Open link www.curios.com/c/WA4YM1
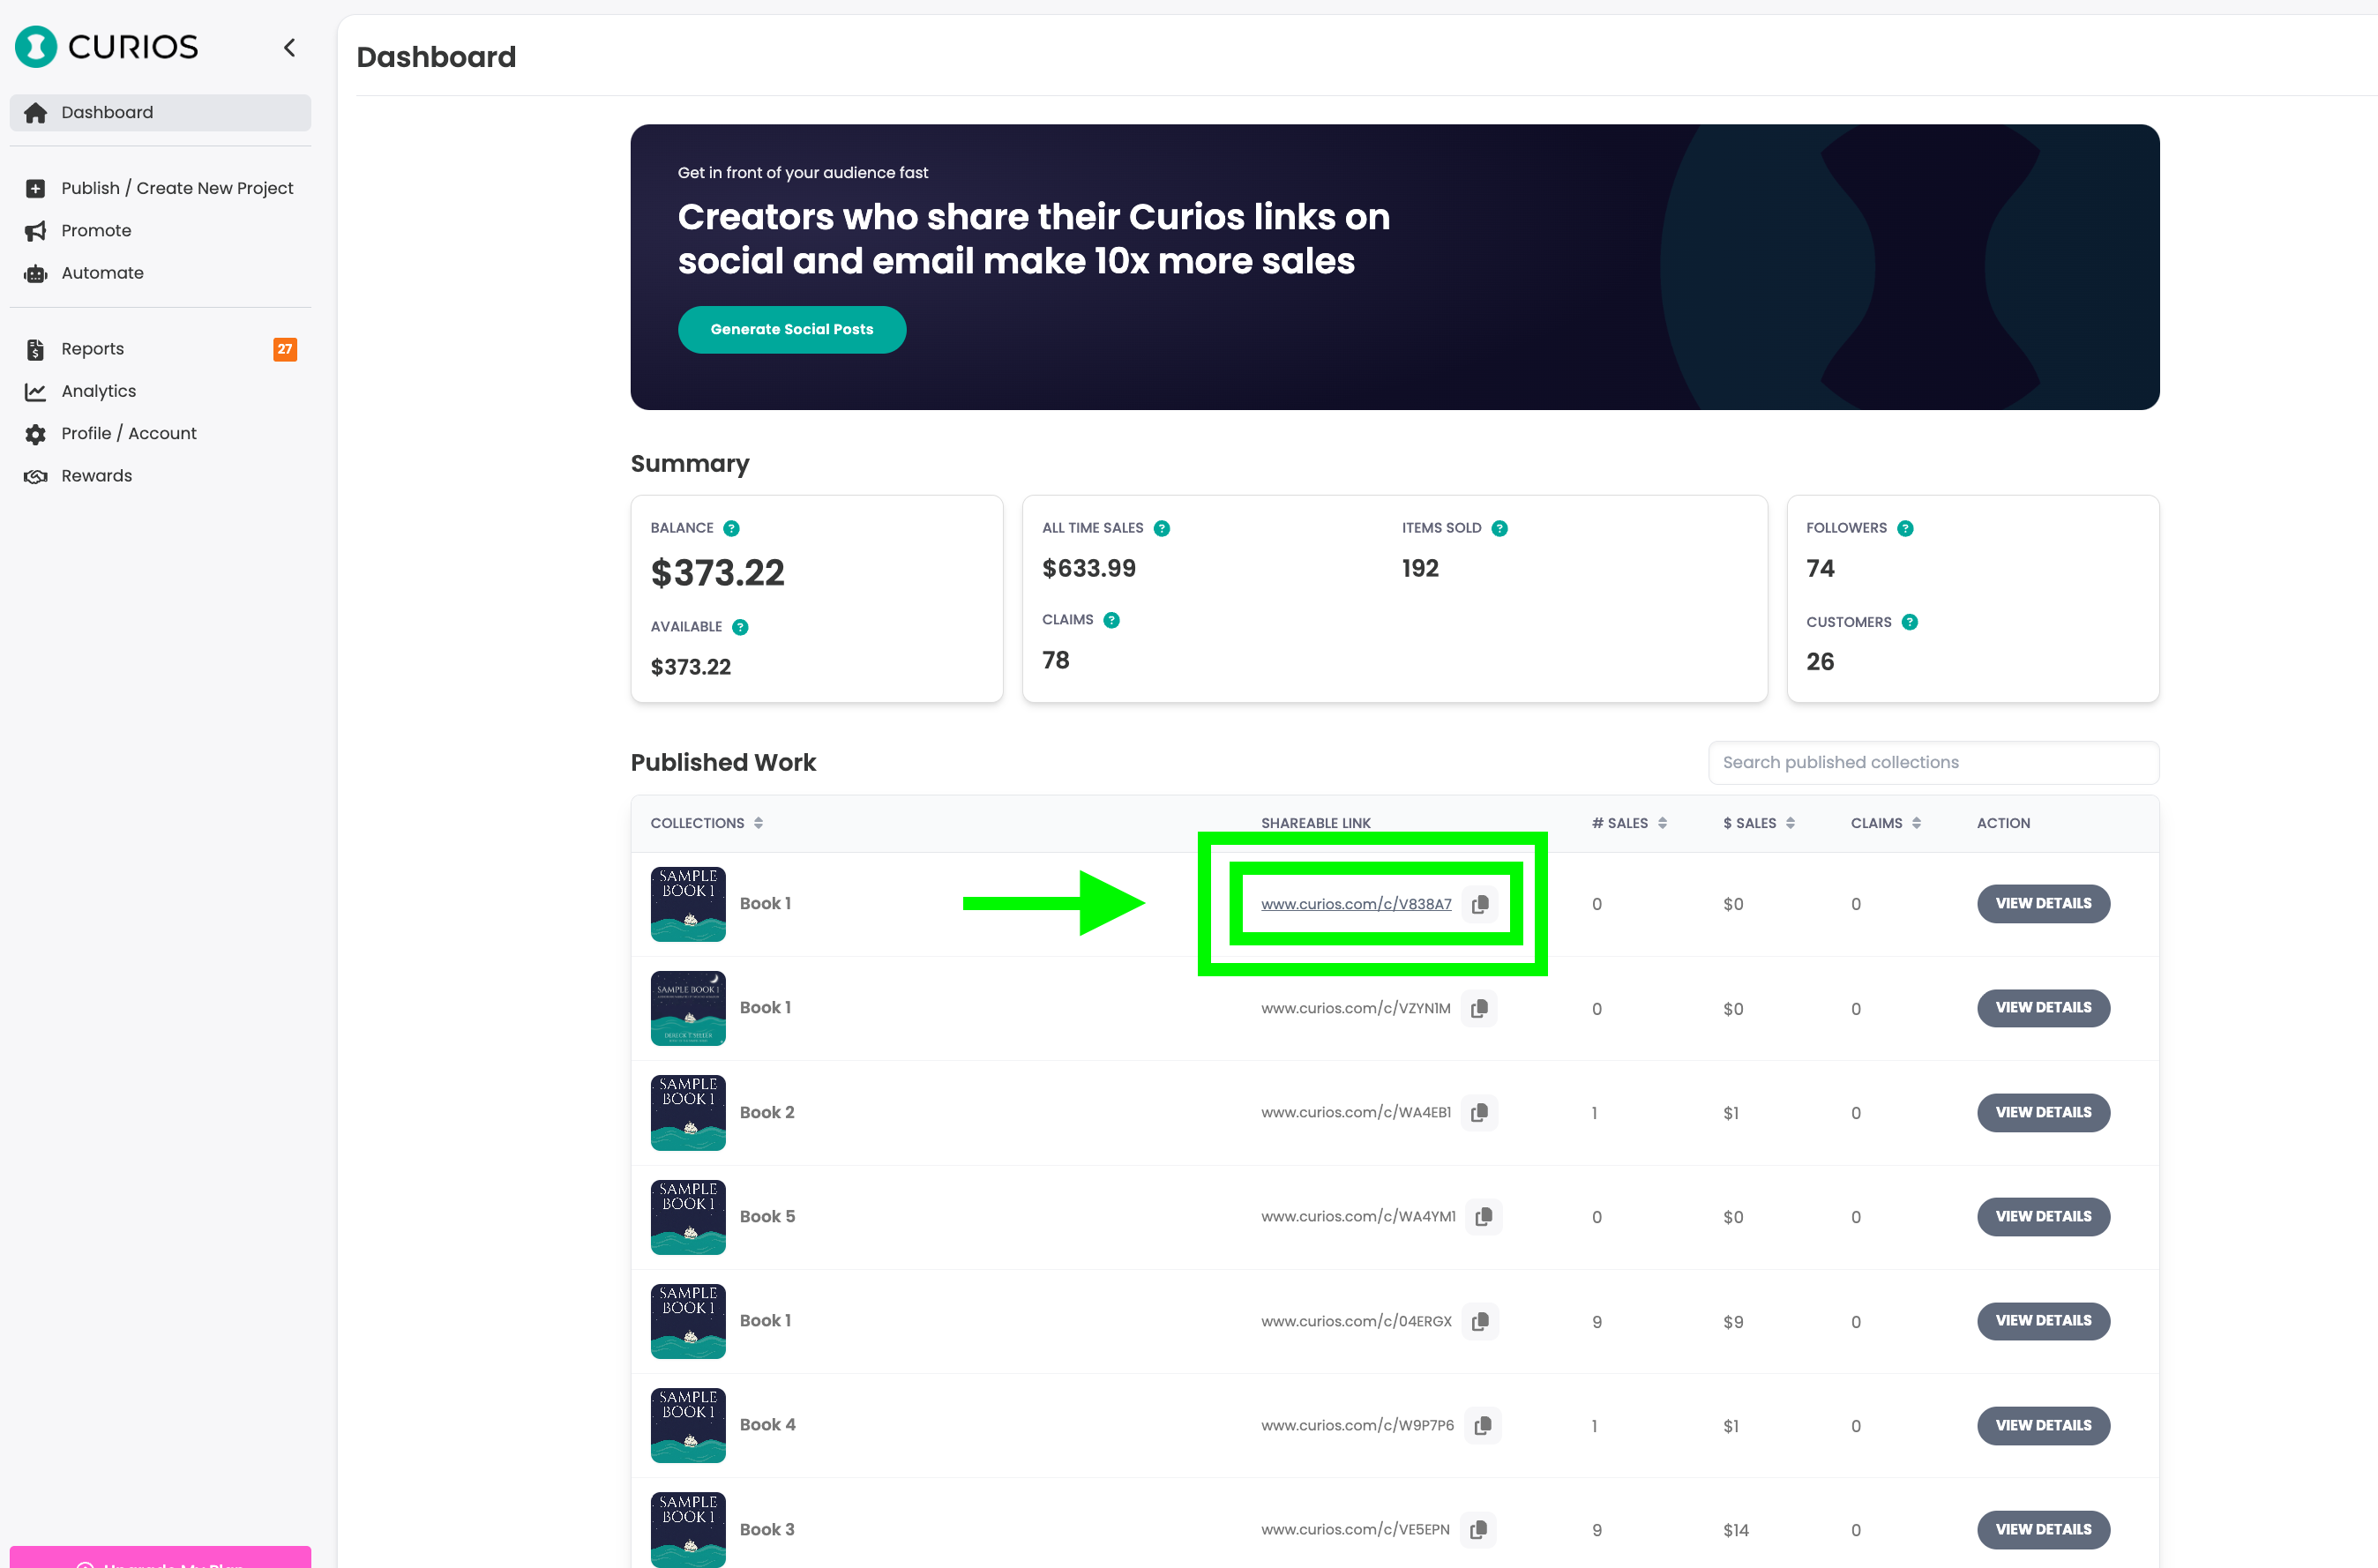 [x=1358, y=1217]
